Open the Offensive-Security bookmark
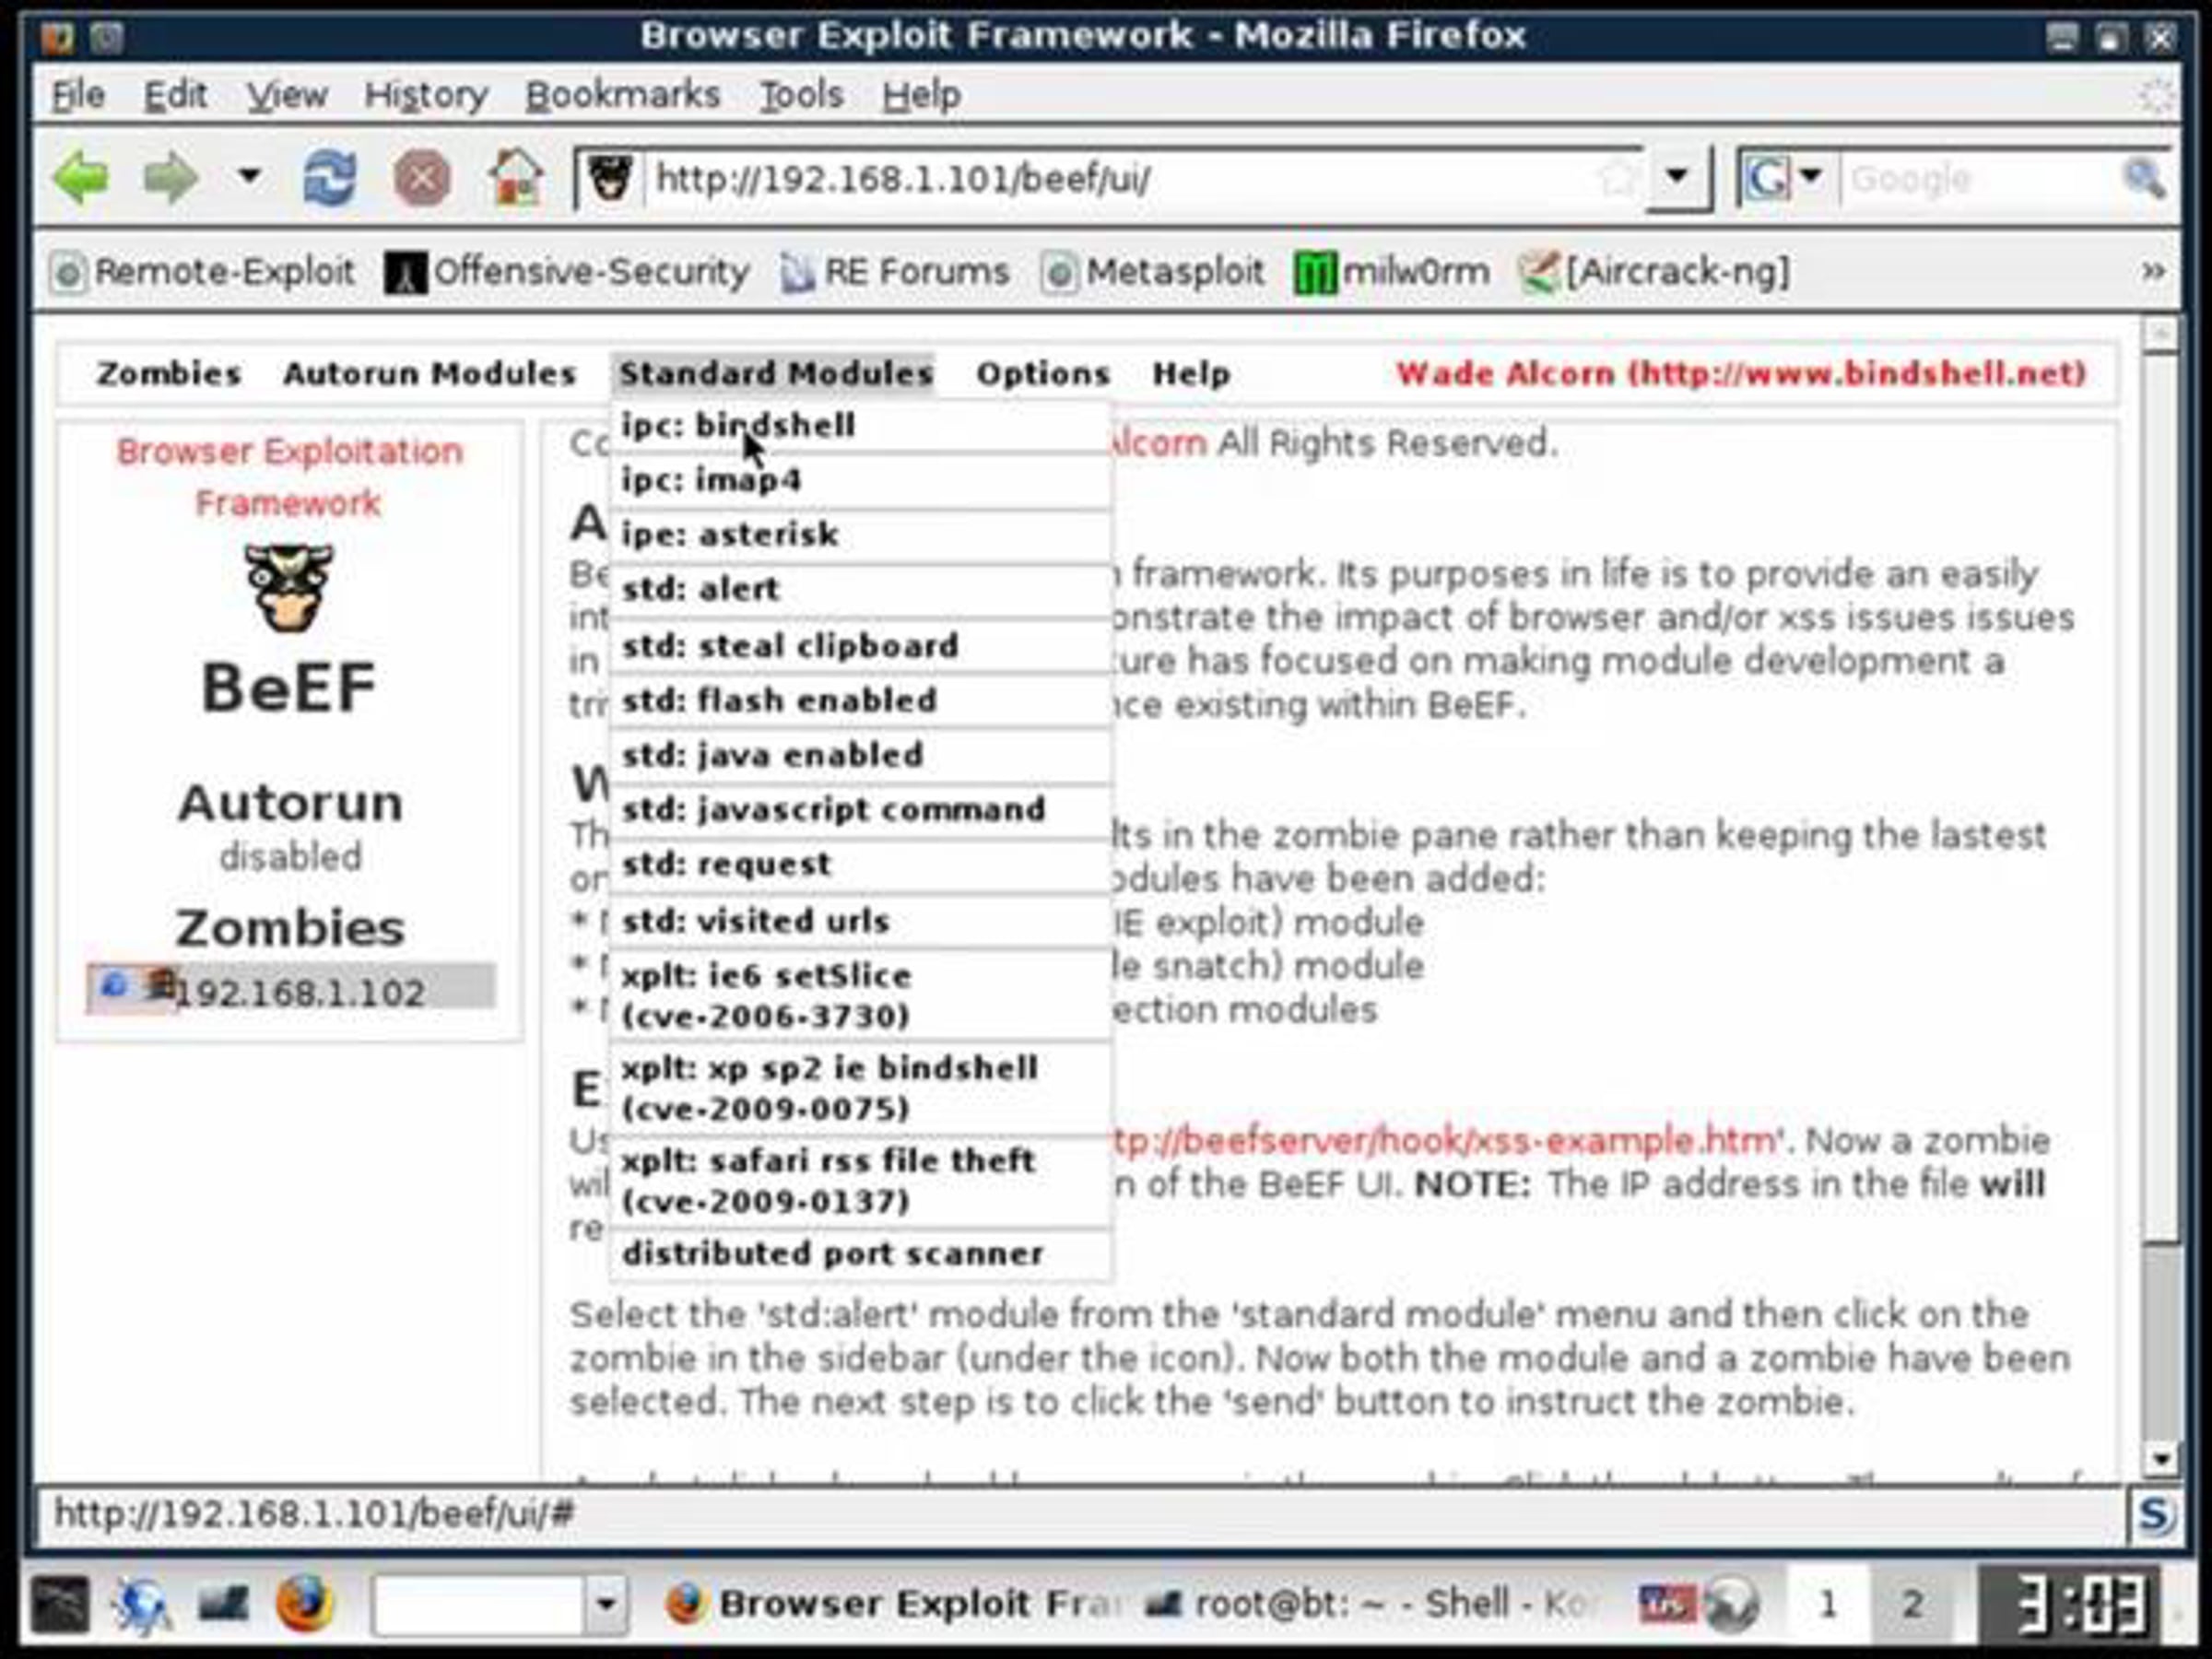 [567, 272]
